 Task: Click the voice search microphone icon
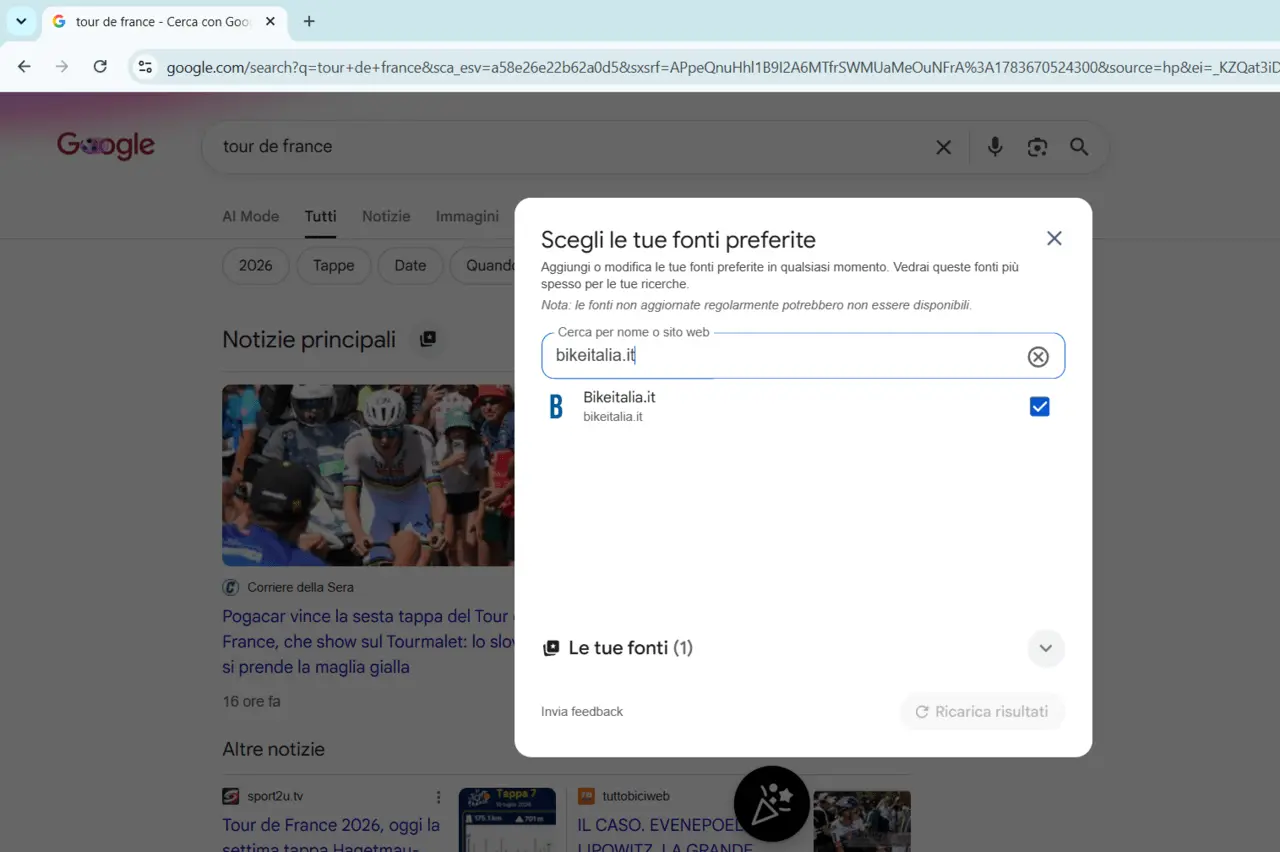(995, 147)
